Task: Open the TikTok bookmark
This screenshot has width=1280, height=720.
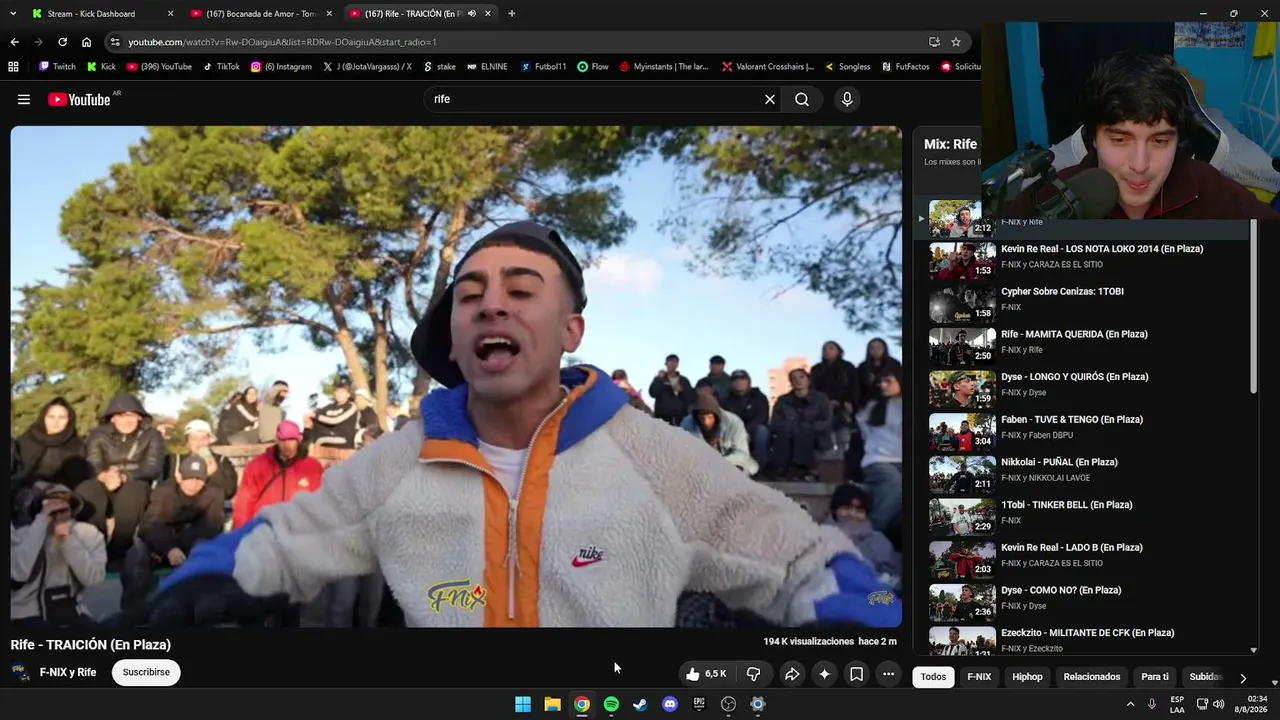Action: (221, 67)
